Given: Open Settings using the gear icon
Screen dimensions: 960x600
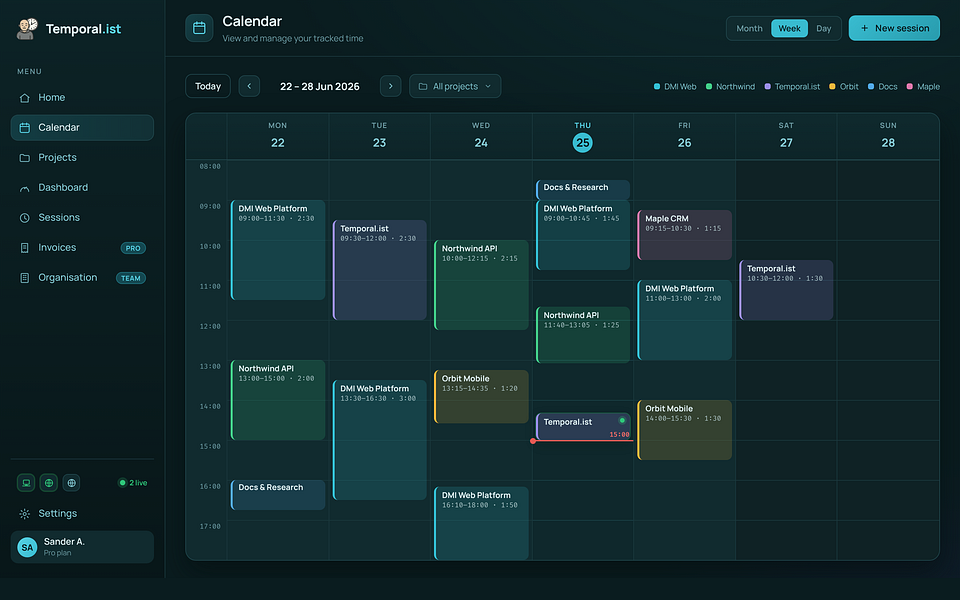Looking at the screenshot, I should [24, 514].
